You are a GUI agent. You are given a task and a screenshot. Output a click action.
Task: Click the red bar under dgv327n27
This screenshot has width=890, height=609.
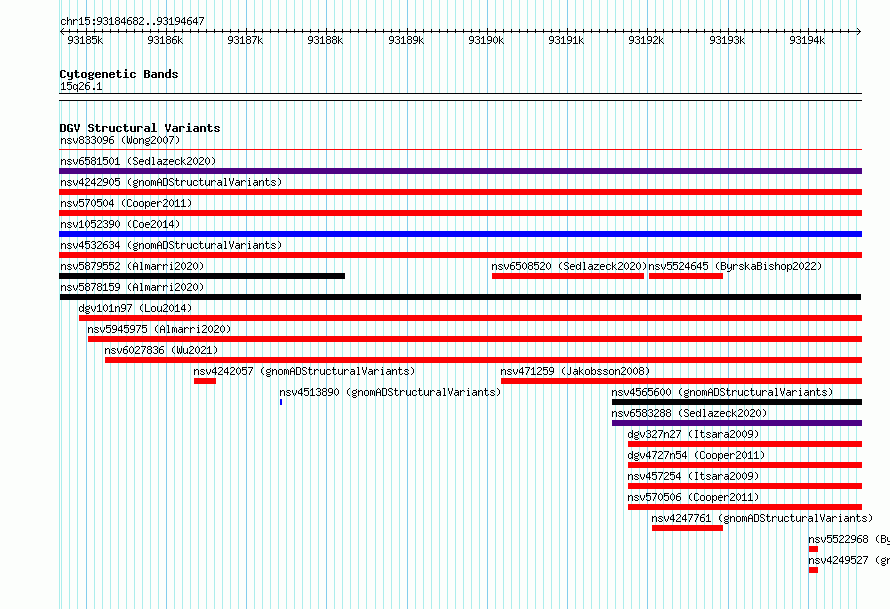point(745,444)
